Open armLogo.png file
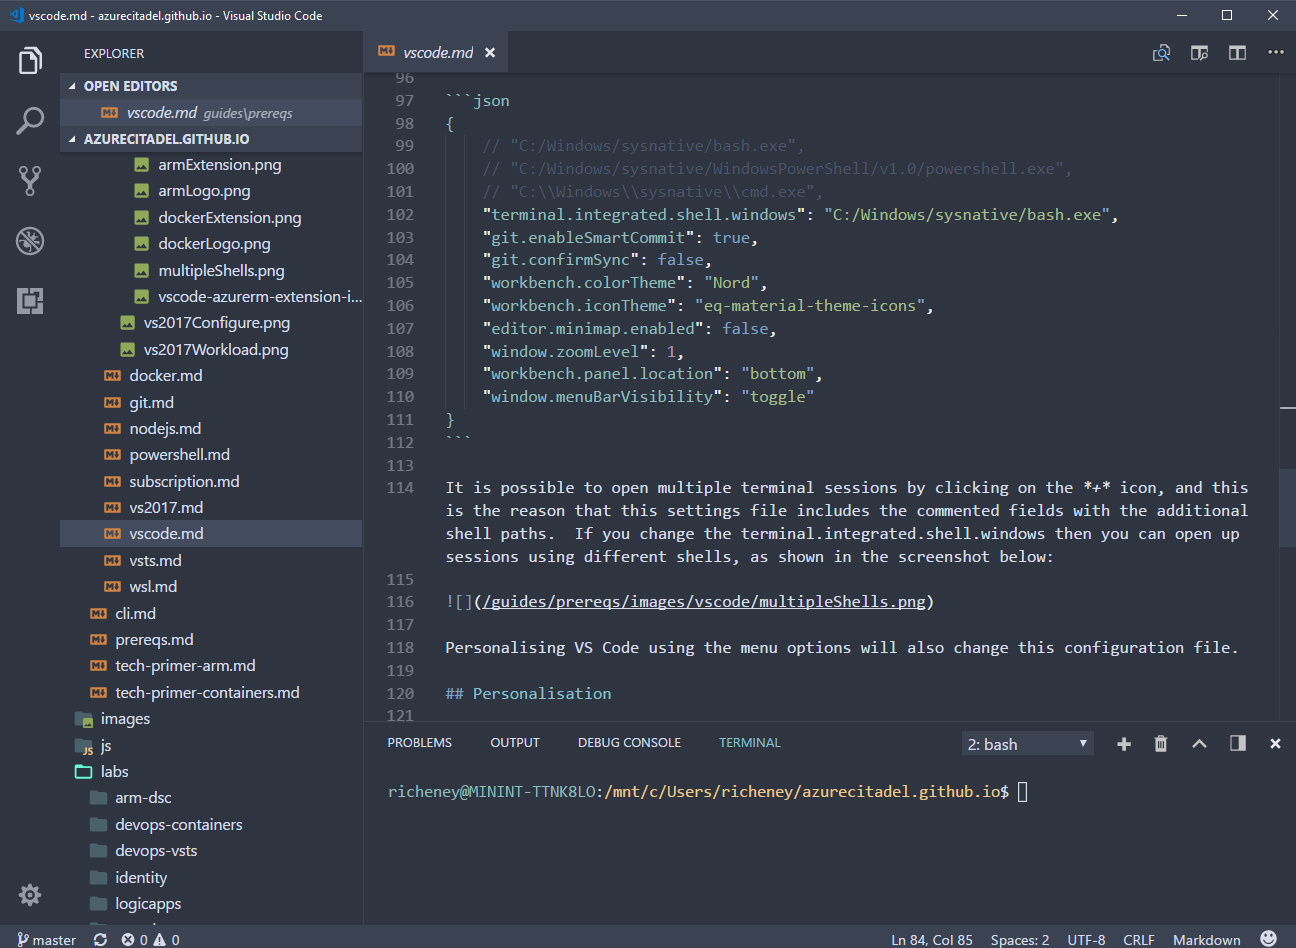The image size is (1296, 948). [211, 191]
